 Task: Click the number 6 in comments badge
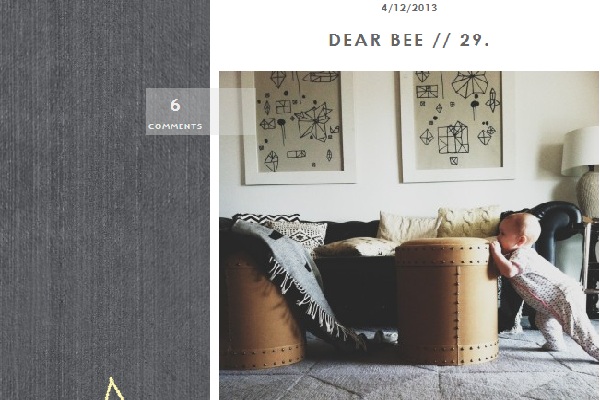[175, 105]
